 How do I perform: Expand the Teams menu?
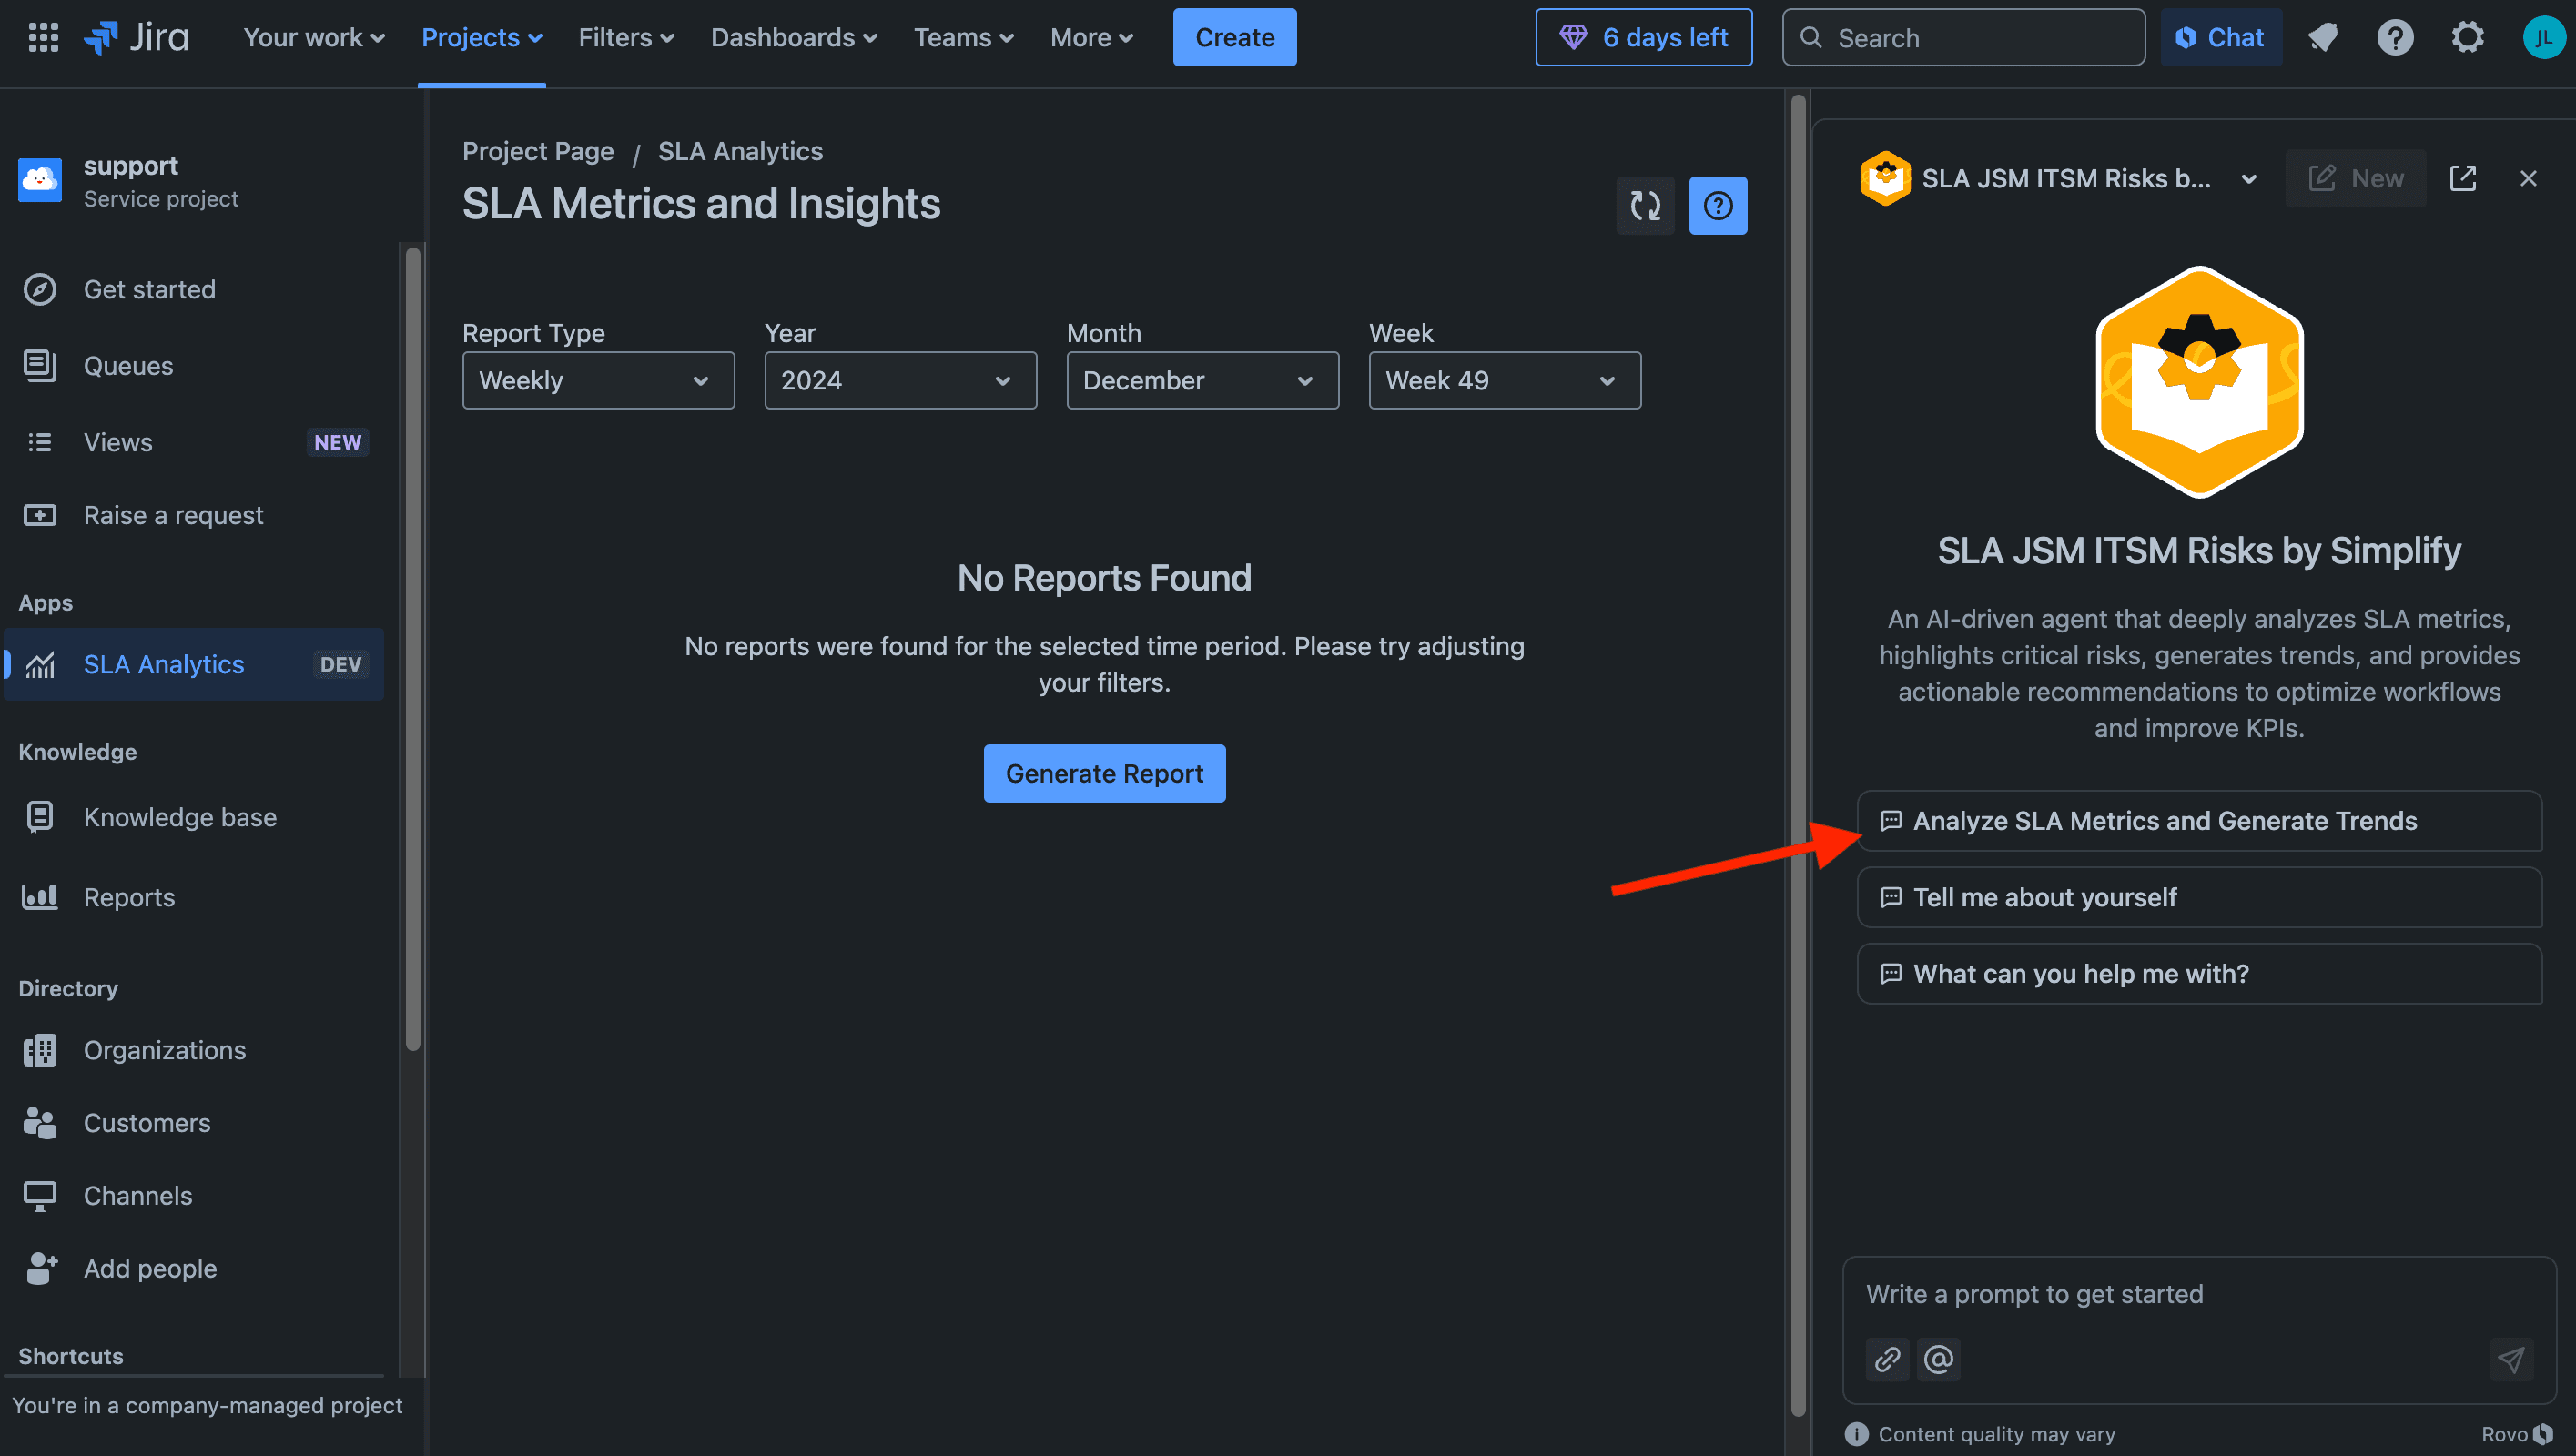pos(964,38)
